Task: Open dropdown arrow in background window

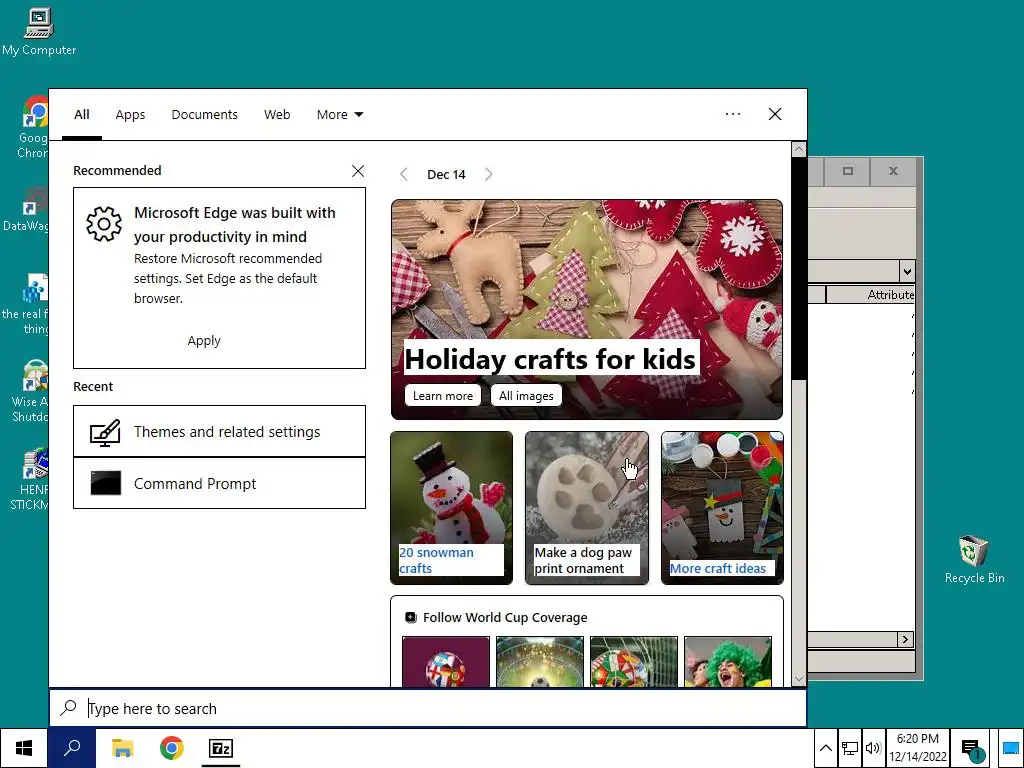Action: pos(906,271)
